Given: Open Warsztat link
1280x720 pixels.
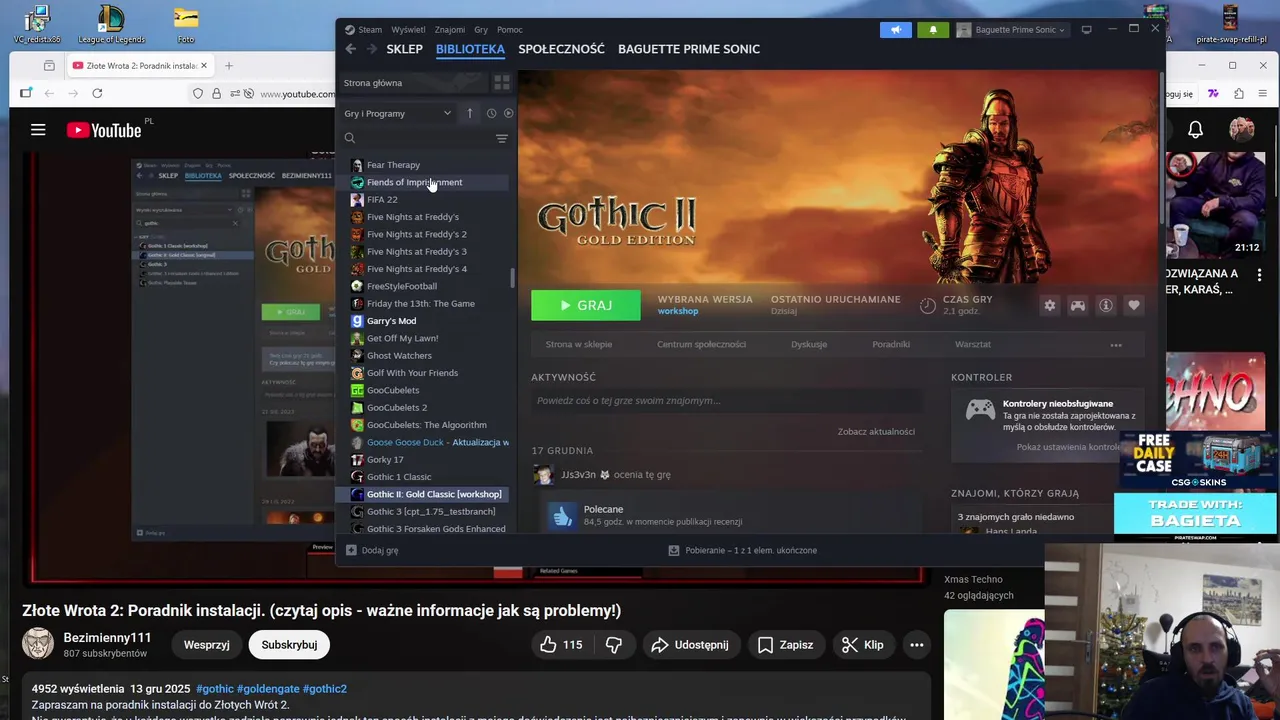Looking at the screenshot, I should click(973, 344).
